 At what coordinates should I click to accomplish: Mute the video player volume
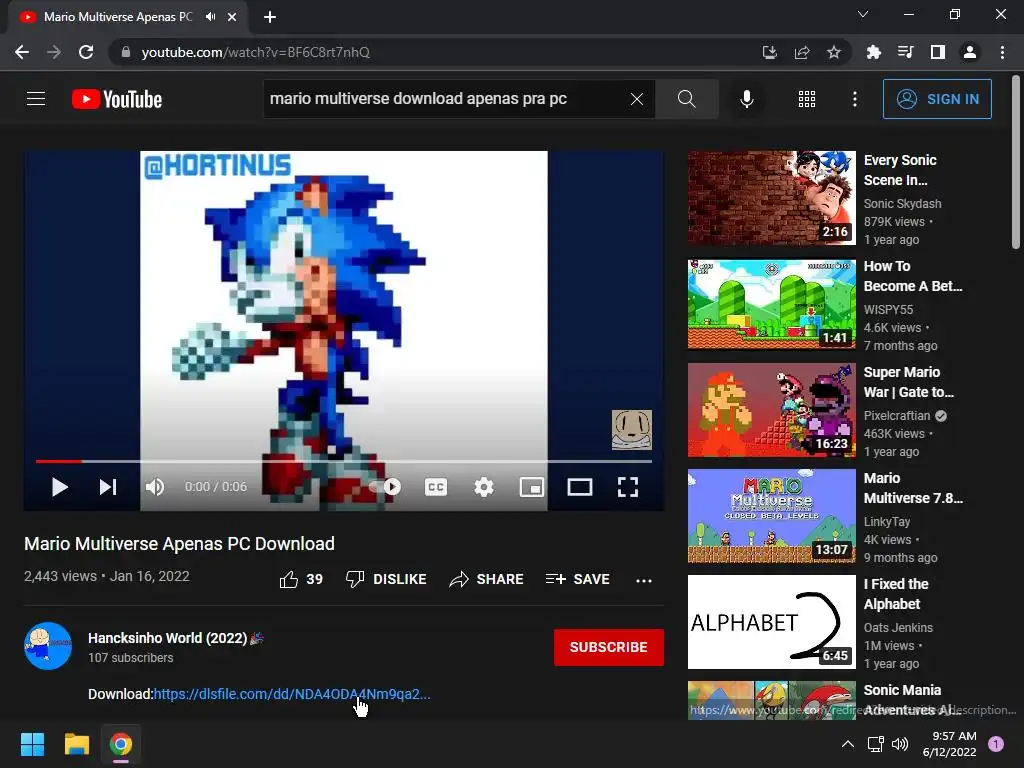(155, 487)
